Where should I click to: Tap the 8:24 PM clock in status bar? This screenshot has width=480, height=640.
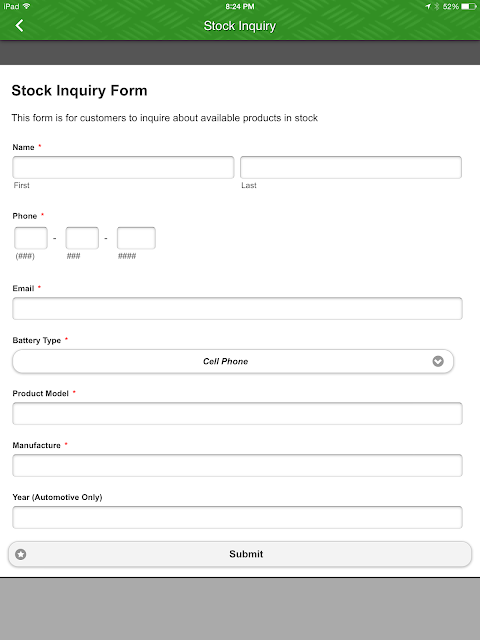(240, 6)
